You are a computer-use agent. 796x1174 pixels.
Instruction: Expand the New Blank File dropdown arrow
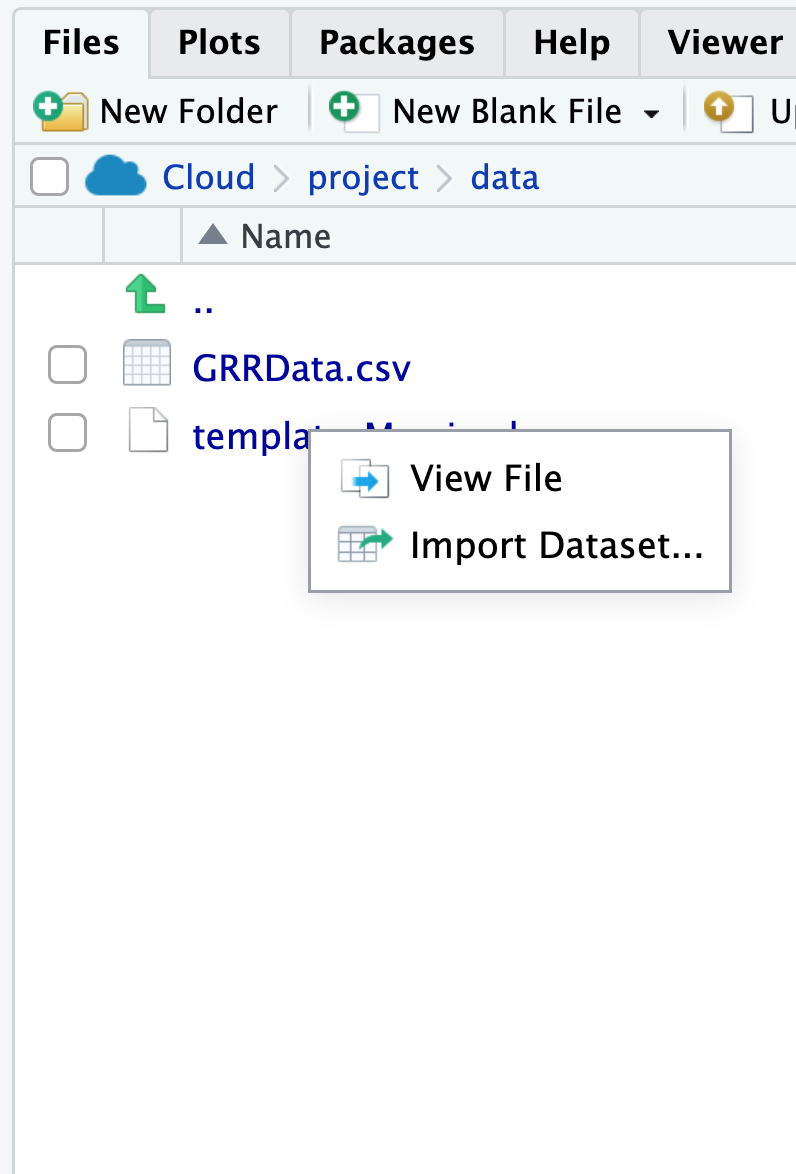[x=652, y=113]
